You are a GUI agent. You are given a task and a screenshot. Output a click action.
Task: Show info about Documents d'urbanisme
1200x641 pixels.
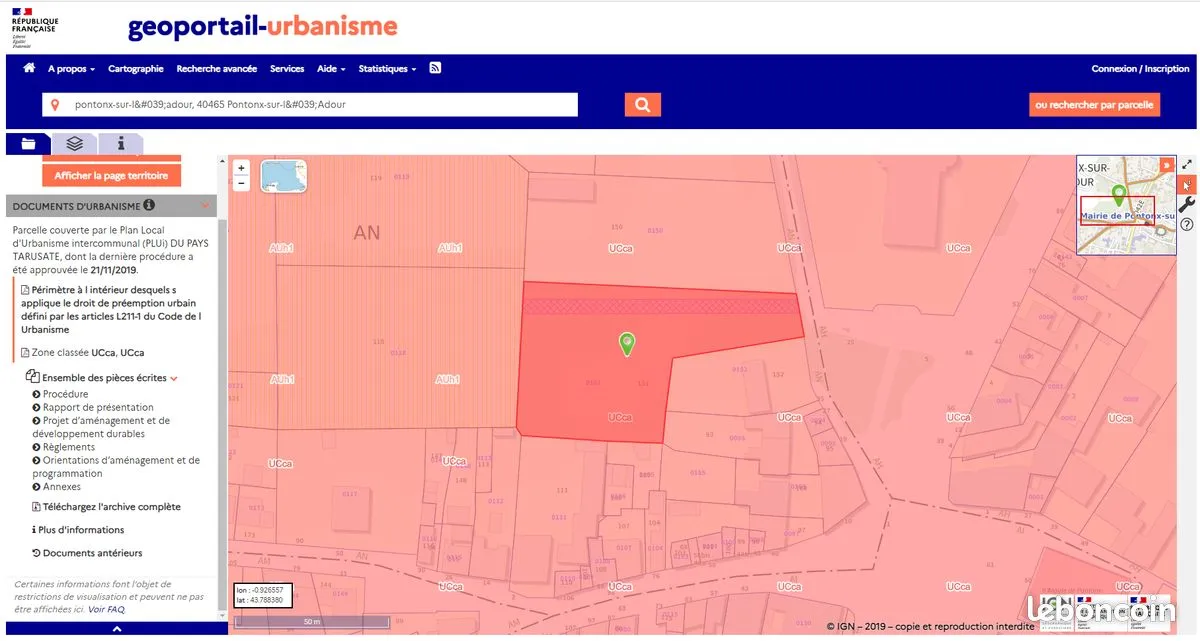pos(149,205)
